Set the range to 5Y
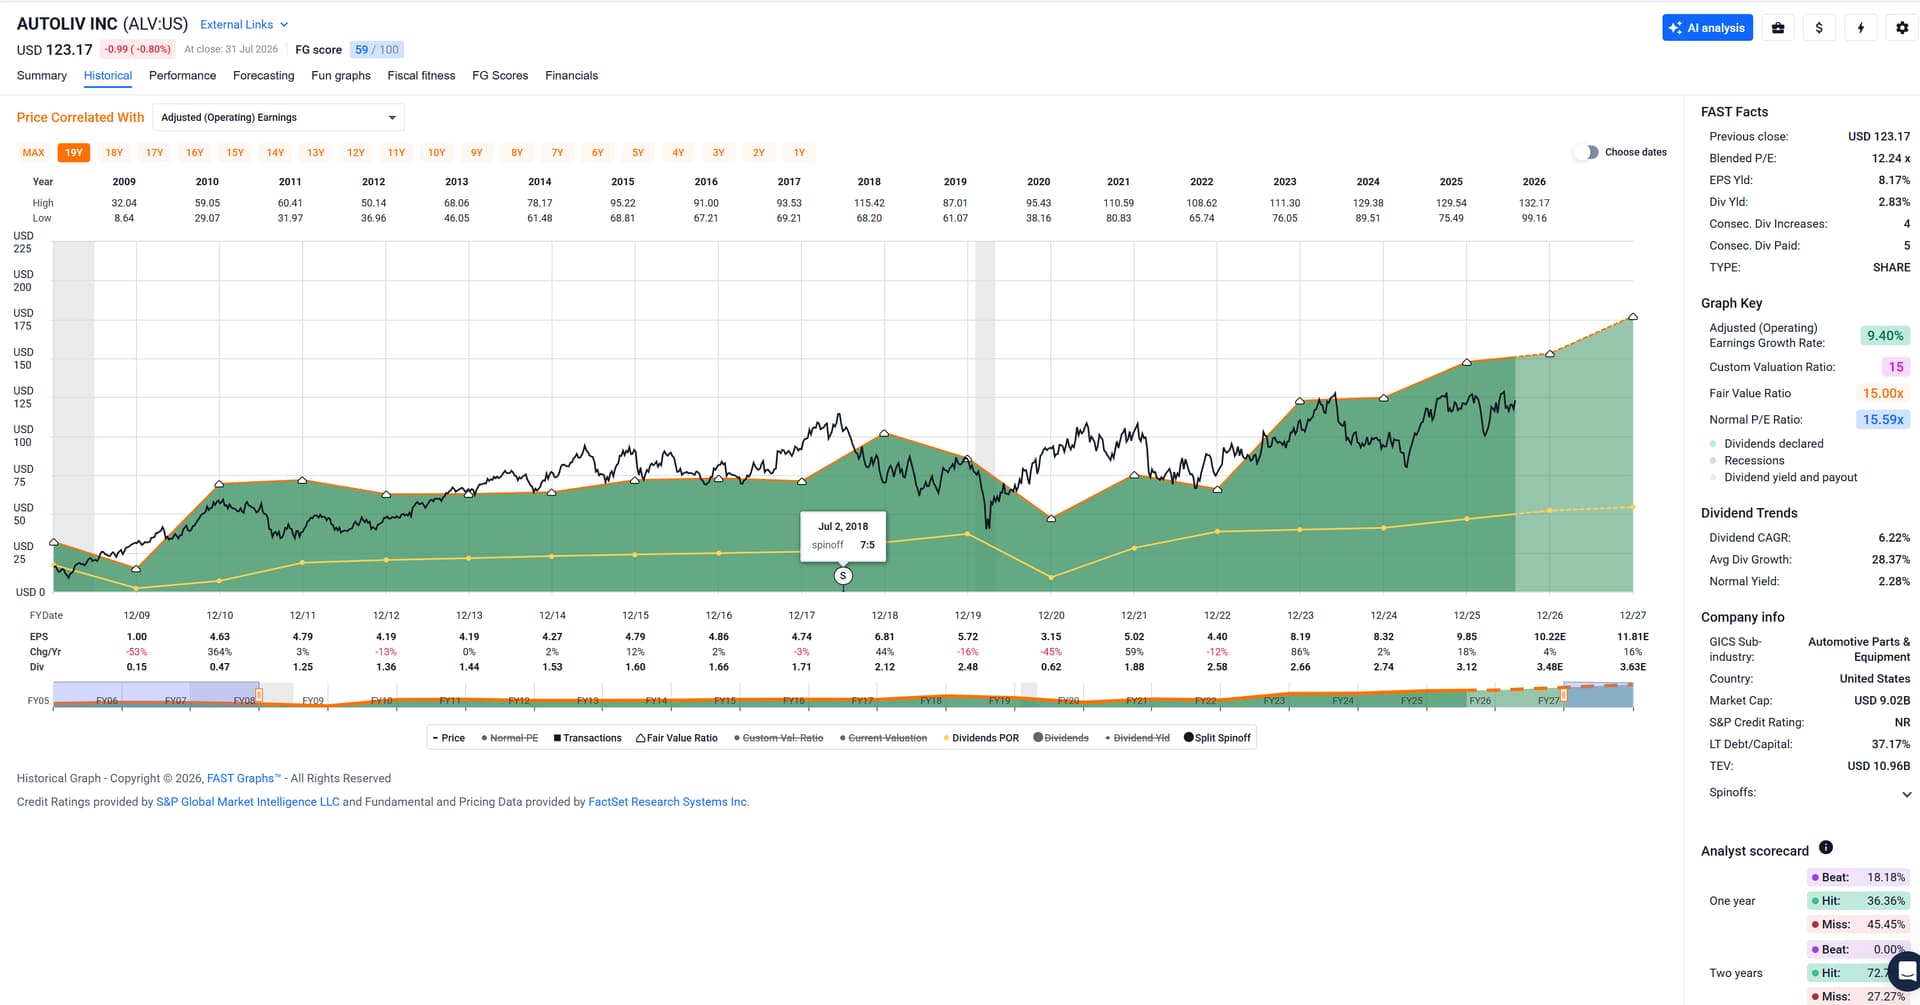 (638, 153)
